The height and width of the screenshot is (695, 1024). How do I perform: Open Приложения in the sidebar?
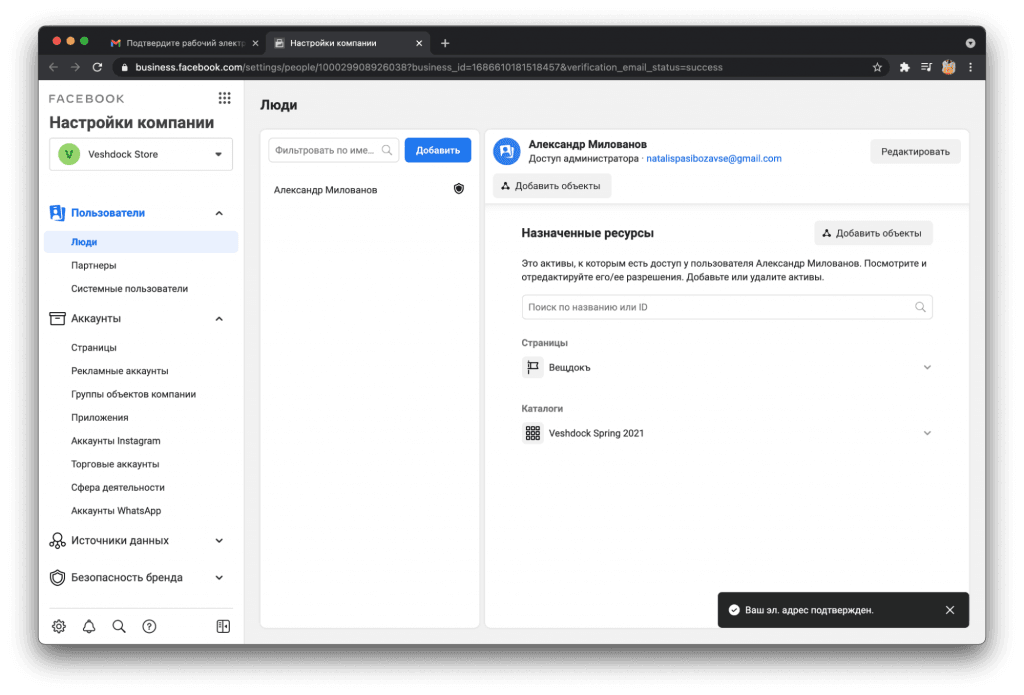coord(99,417)
